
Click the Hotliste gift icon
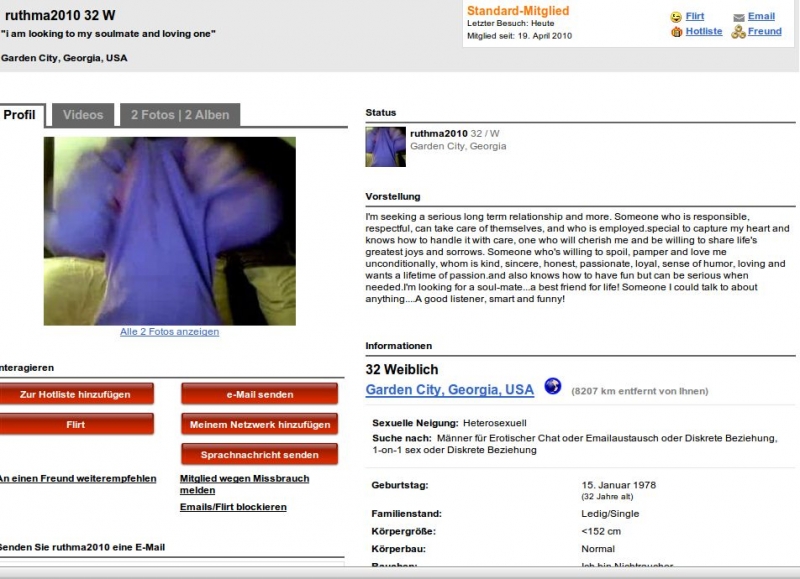point(677,32)
